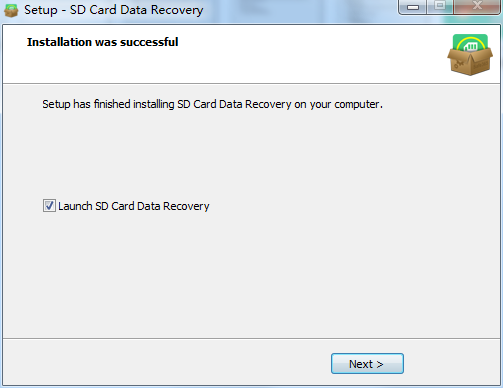Click the blue checkmark inside the launch box
The width and height of the screenshot is (503, 388).
point(49,205)
